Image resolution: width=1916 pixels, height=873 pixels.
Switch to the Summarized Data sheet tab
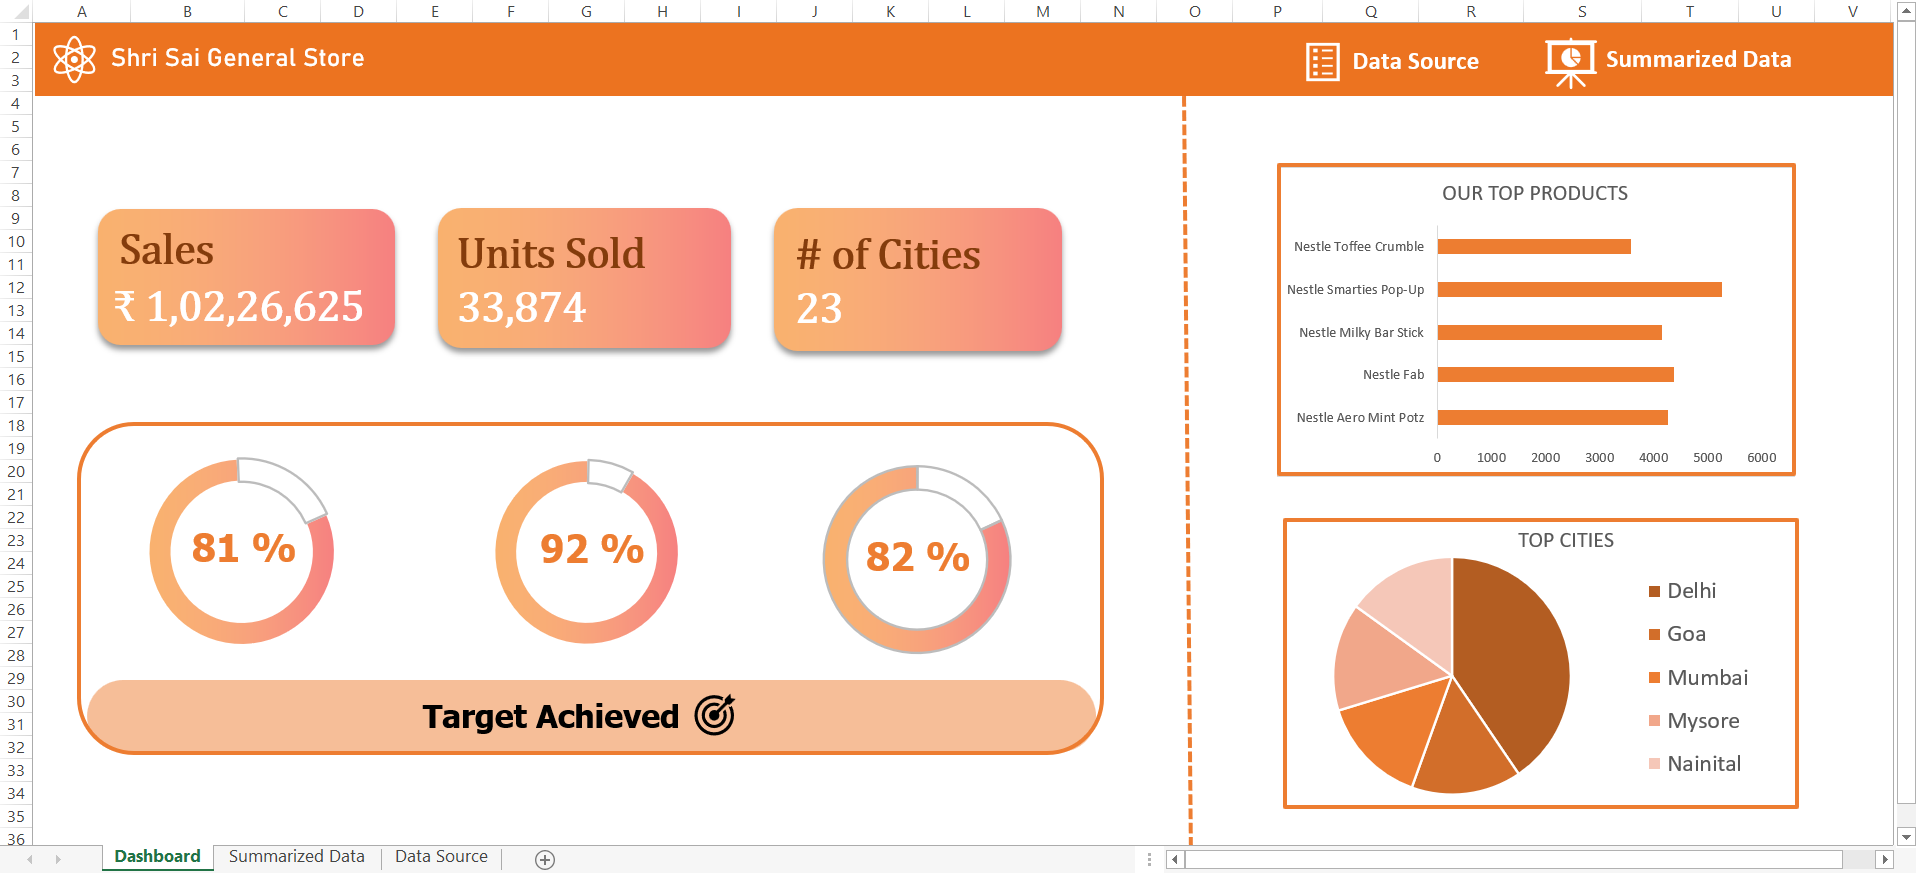point(297,857)
